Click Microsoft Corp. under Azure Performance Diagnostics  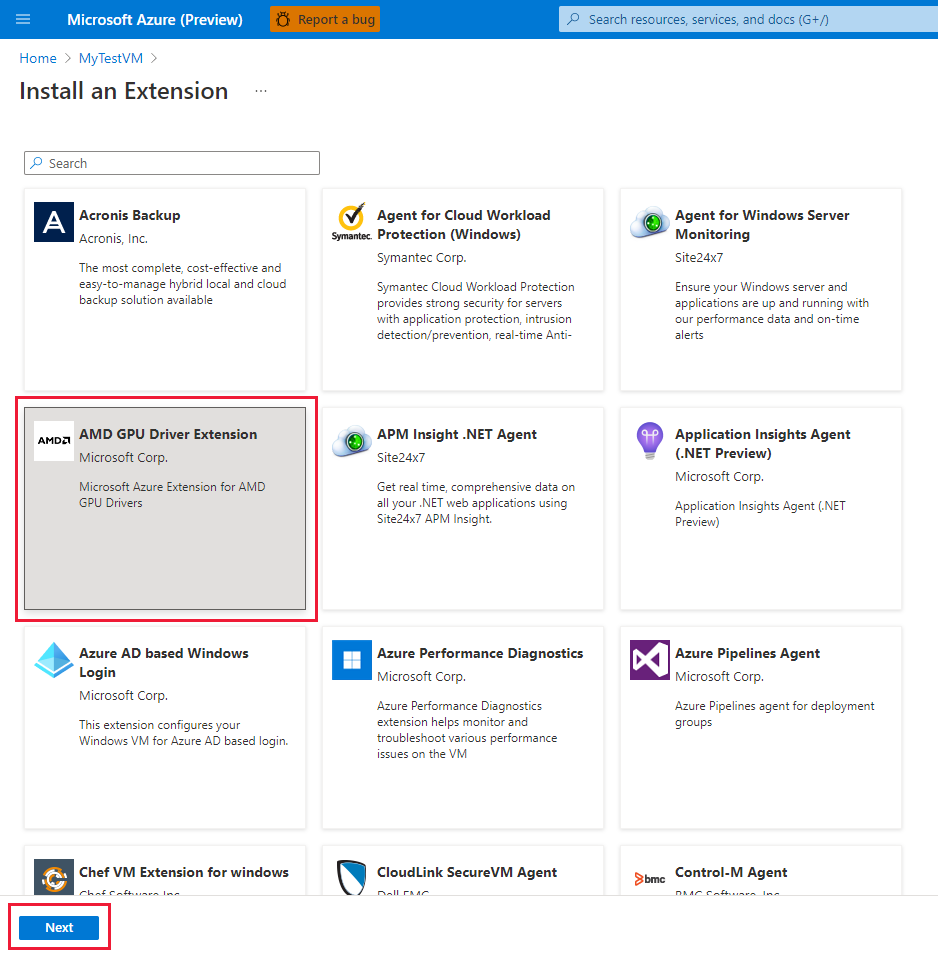pos(422,677)
